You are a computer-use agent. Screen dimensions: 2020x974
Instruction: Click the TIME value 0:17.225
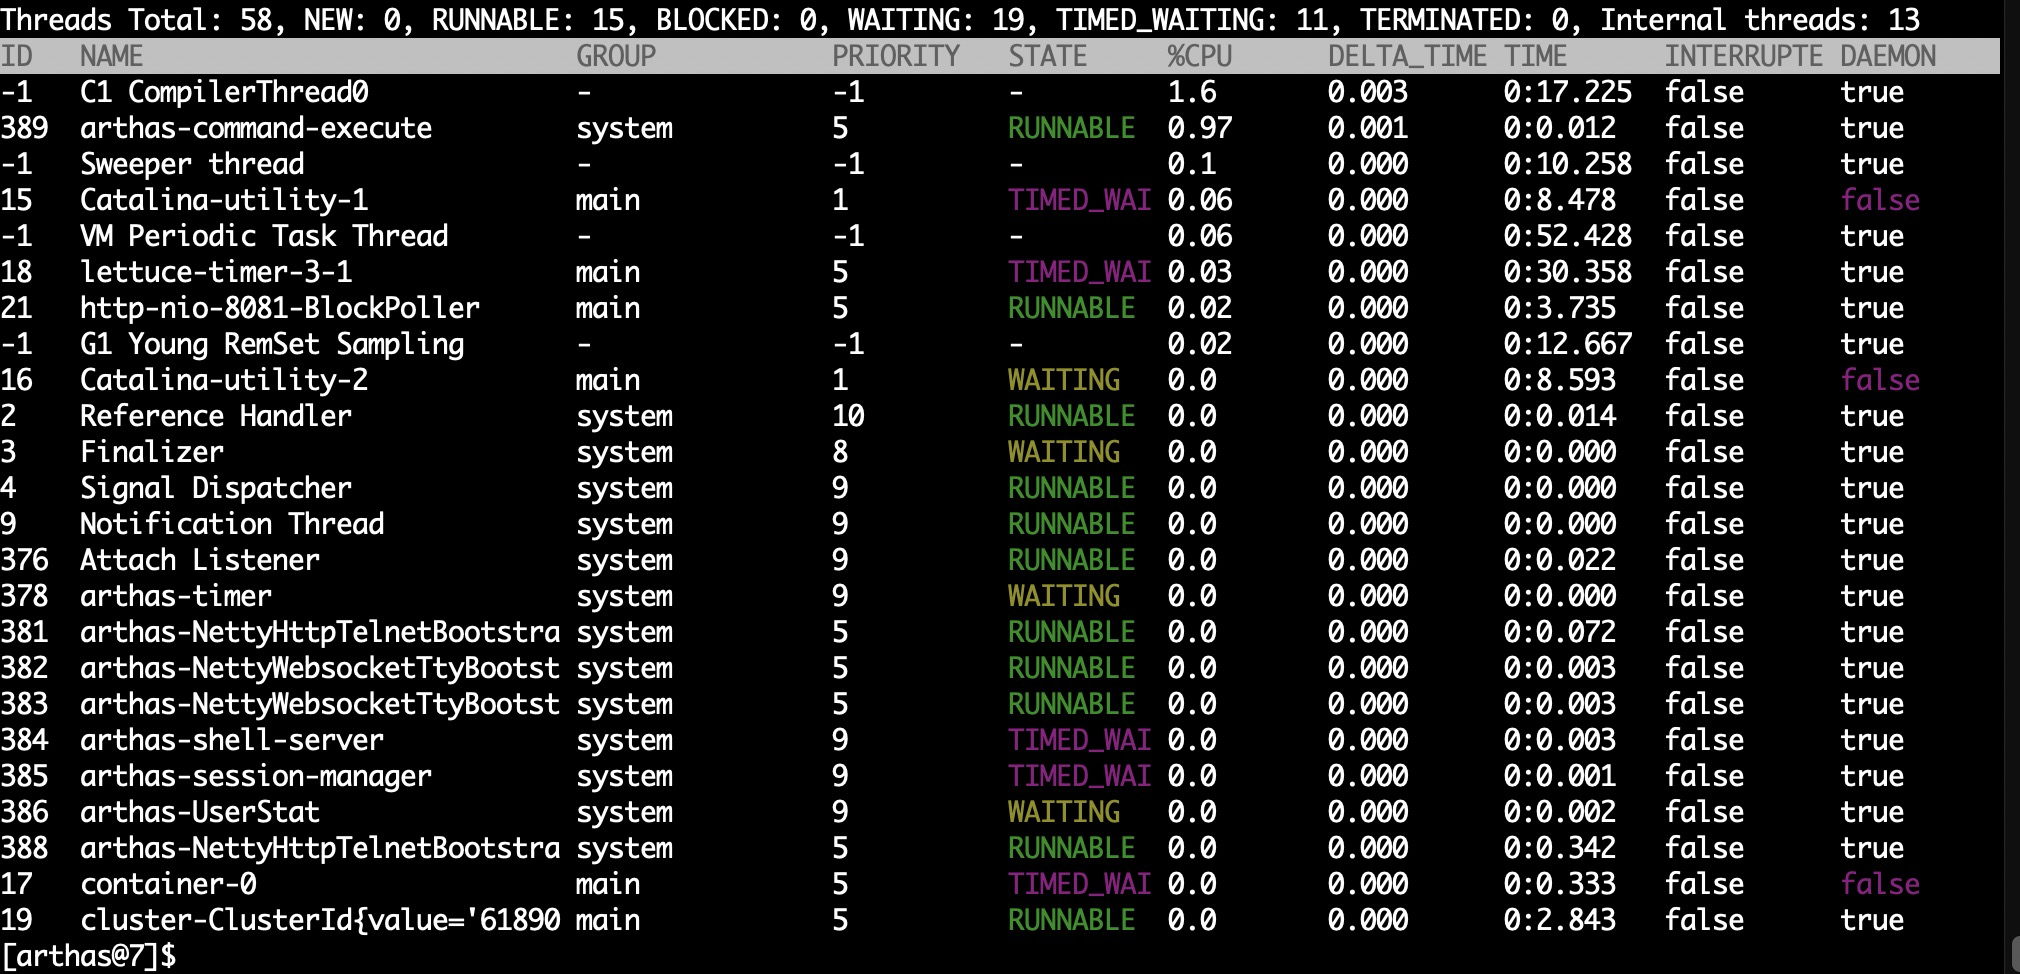(x=1568, y=92)
